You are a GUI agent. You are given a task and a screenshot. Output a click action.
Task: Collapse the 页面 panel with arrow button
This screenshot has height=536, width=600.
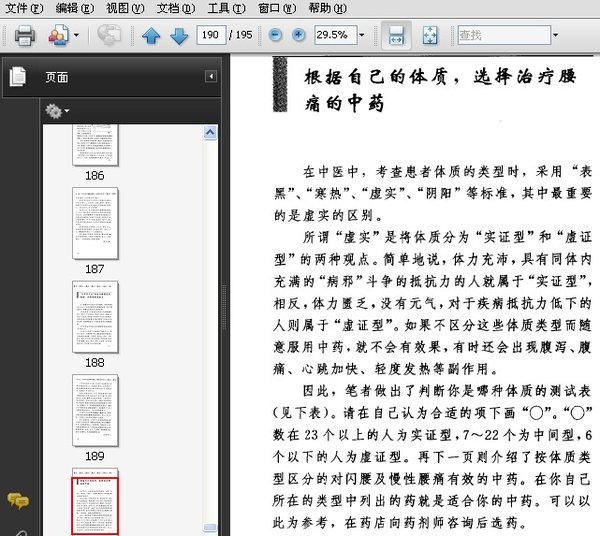(x=211, y=77)
